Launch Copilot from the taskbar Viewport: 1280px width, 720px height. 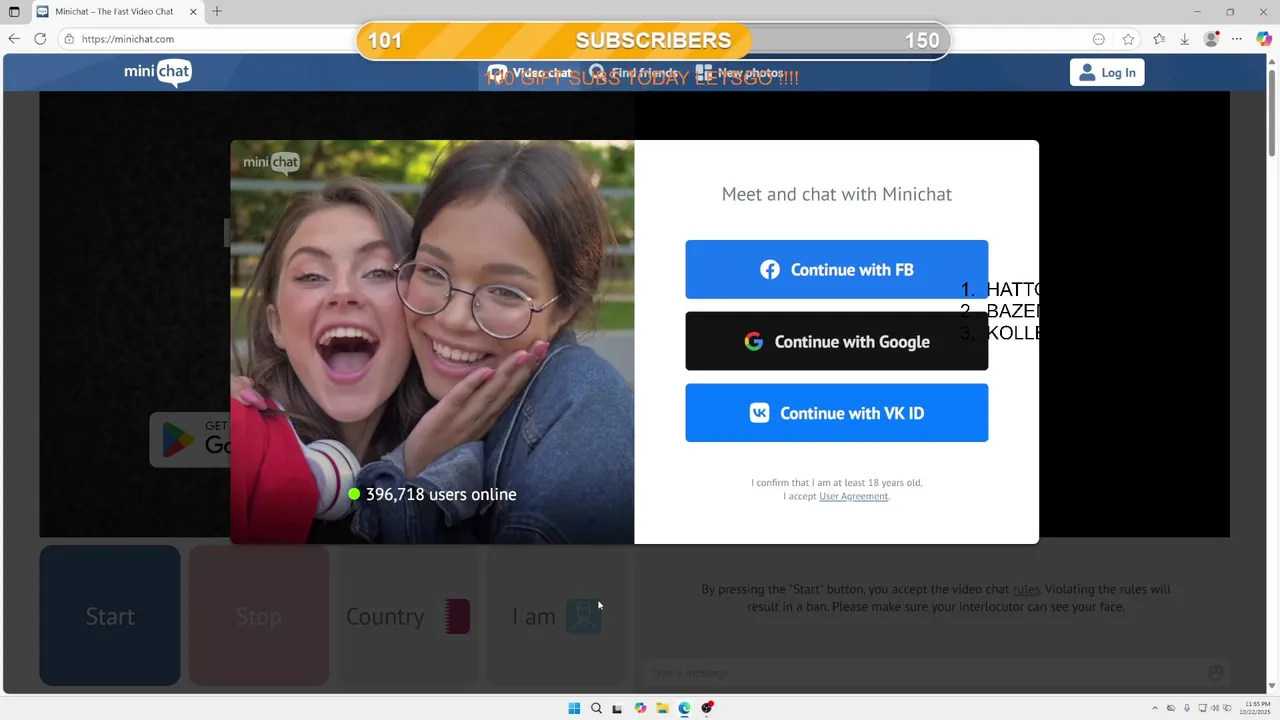(640, 708)
